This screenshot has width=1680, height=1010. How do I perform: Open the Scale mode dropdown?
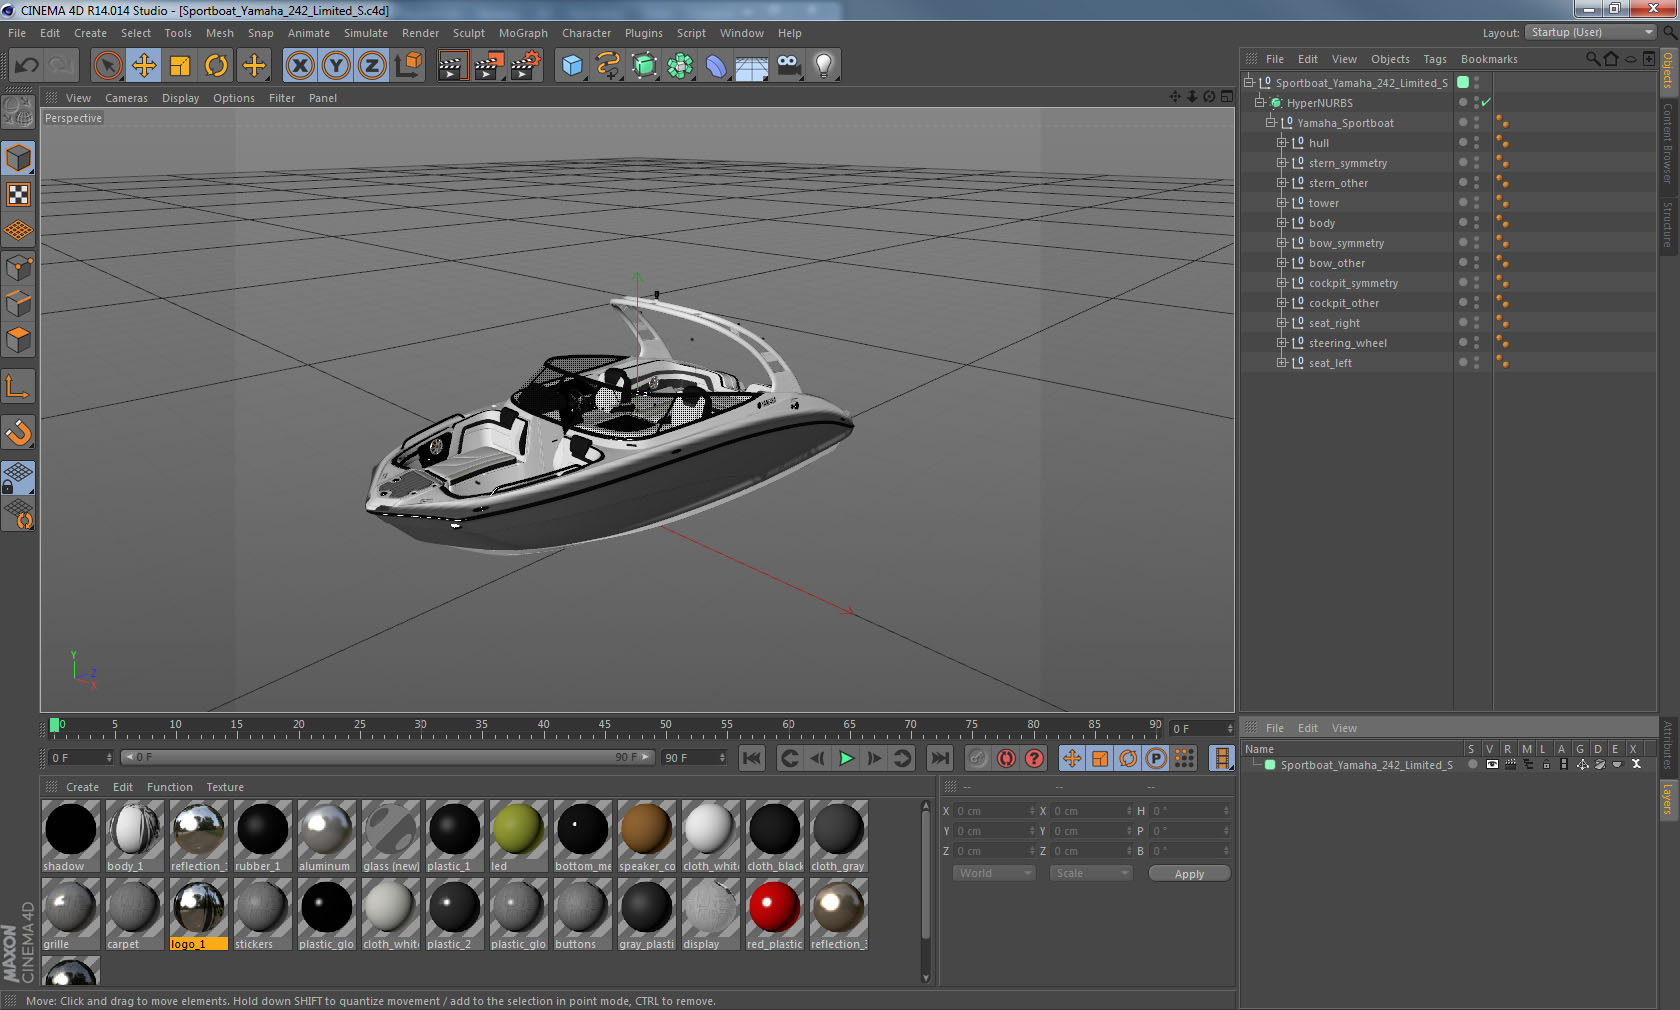pos(1091,873)
